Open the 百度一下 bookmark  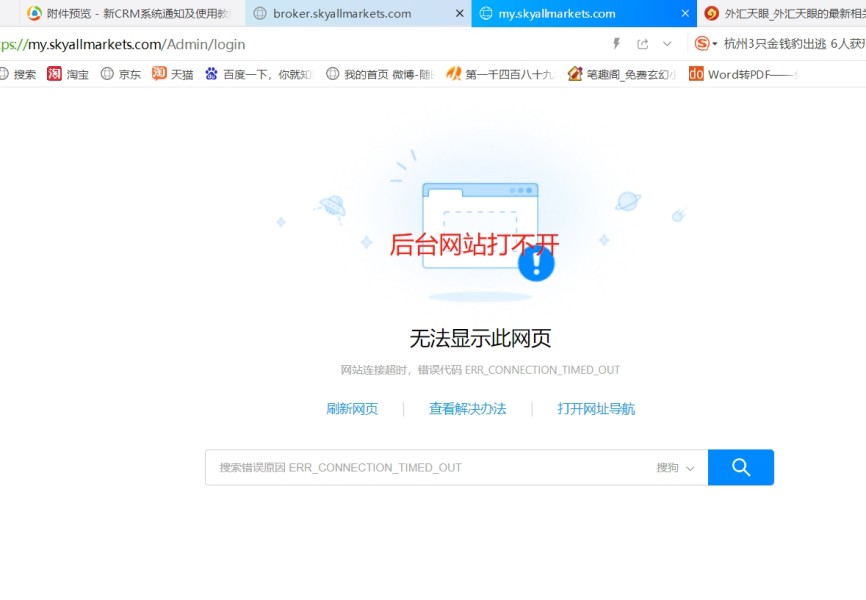258,74
